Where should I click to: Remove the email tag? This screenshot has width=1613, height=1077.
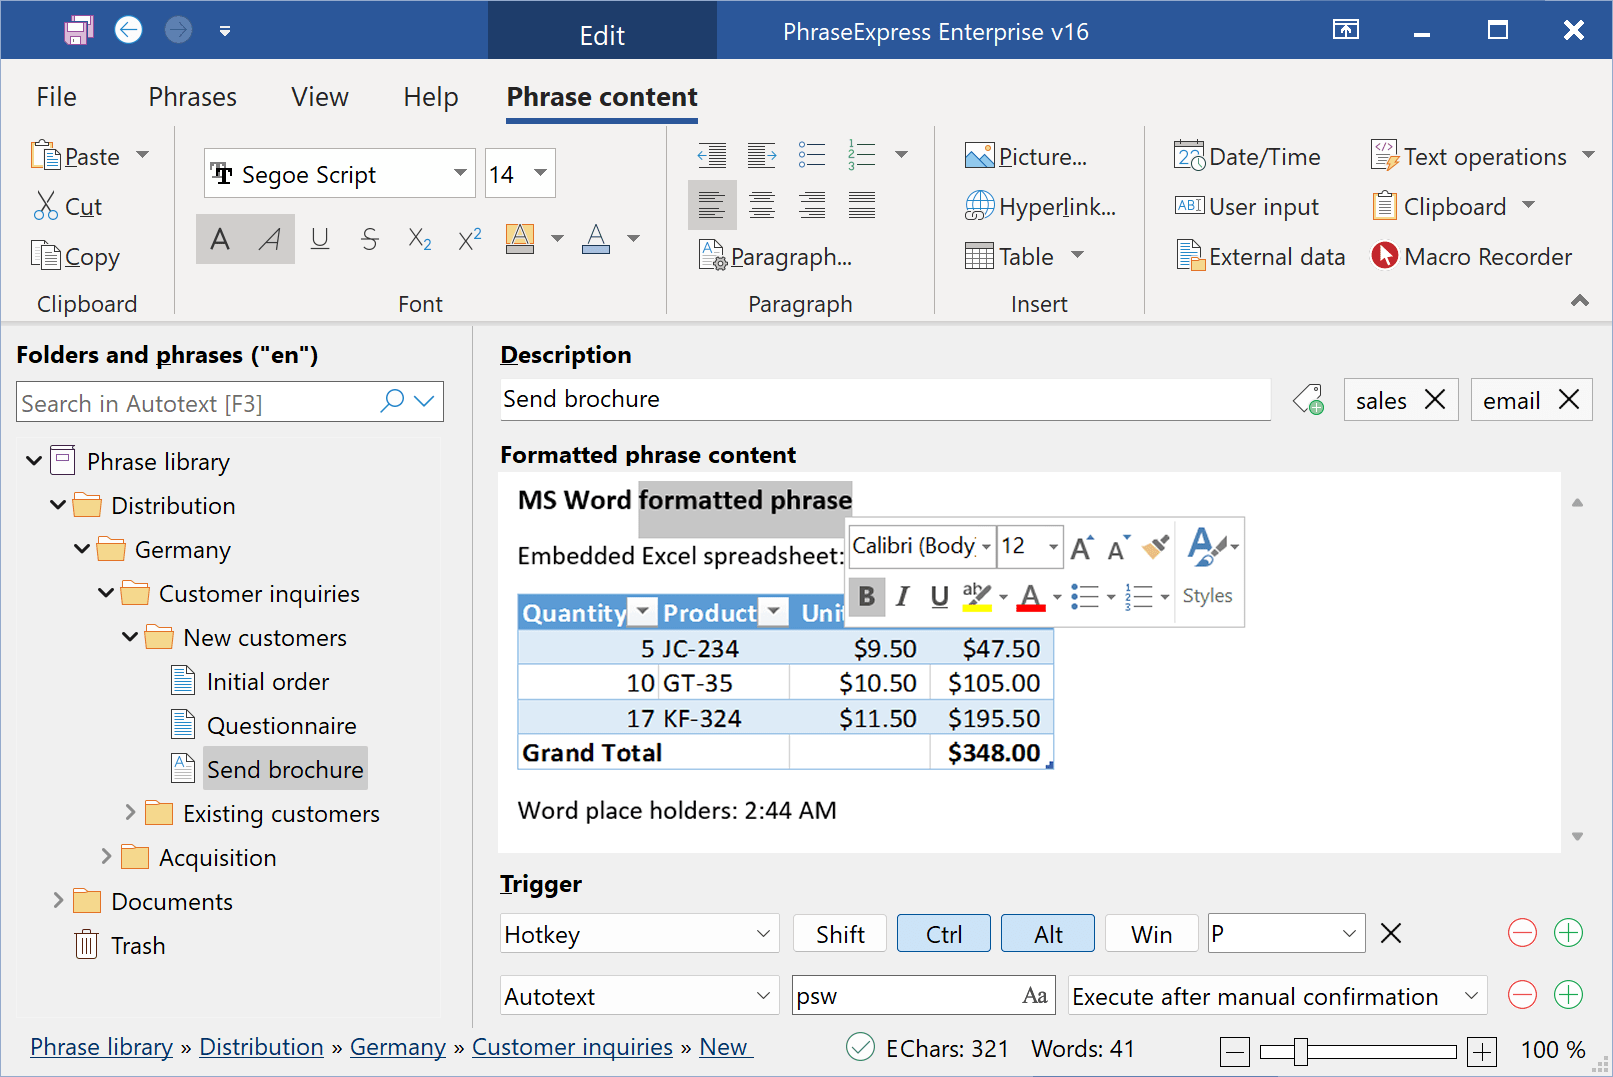coord(1569,400)
